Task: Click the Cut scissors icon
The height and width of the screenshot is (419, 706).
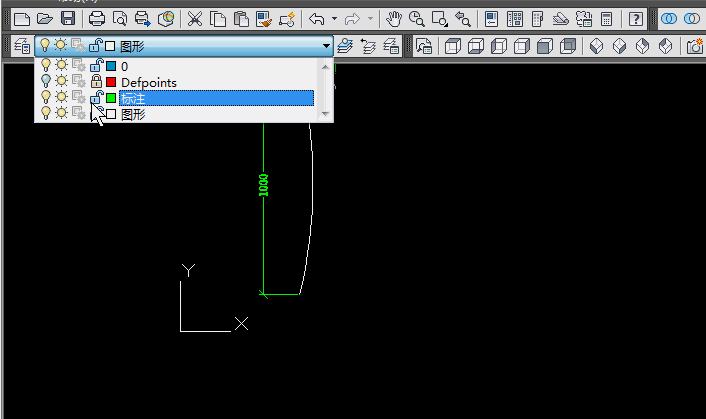Action: pos(195,18)
